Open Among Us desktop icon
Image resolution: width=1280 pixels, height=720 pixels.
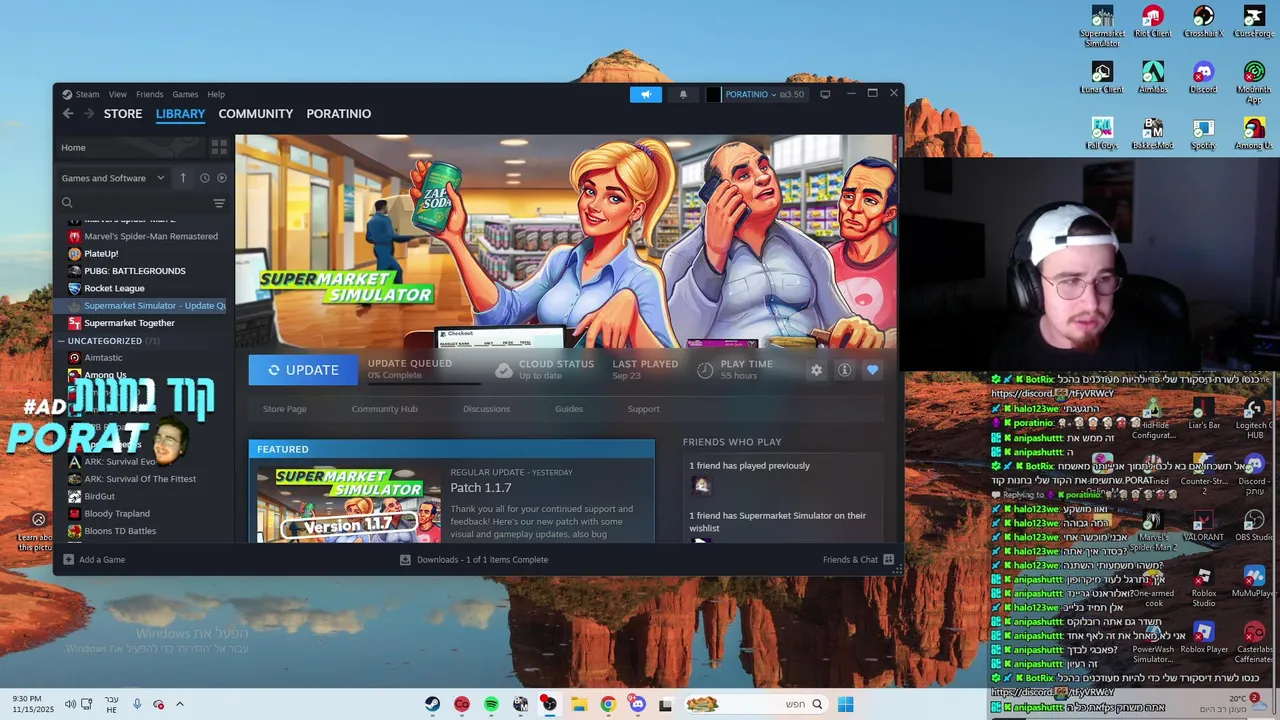pos(1254,134)
